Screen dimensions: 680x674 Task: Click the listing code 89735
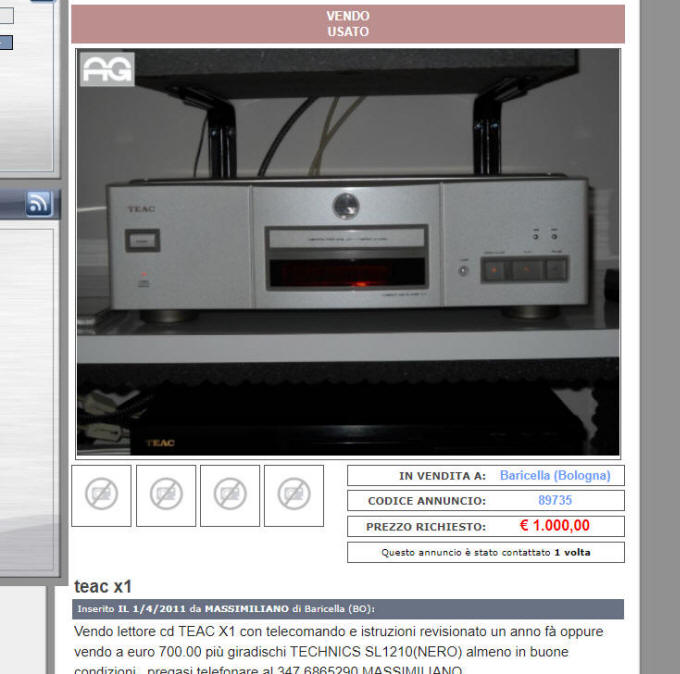point(555,500)
